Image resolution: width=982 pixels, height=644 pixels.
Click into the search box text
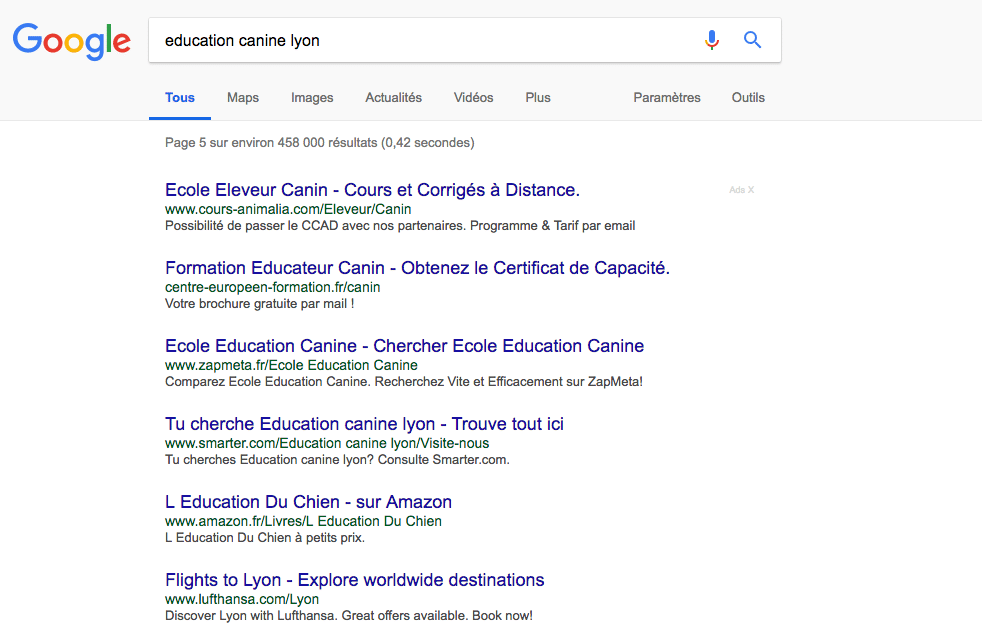242,41
